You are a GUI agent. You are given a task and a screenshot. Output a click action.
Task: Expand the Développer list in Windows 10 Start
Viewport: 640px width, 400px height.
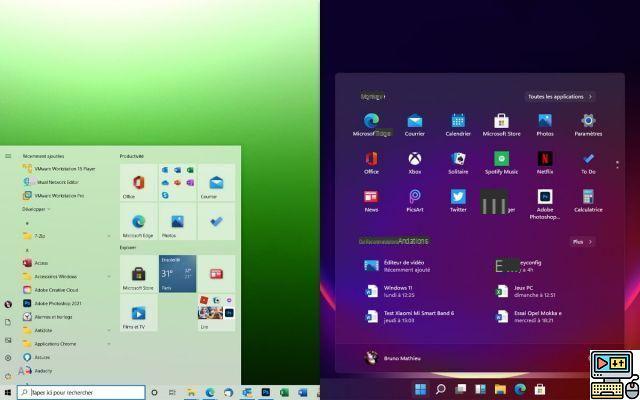point(36,209)
